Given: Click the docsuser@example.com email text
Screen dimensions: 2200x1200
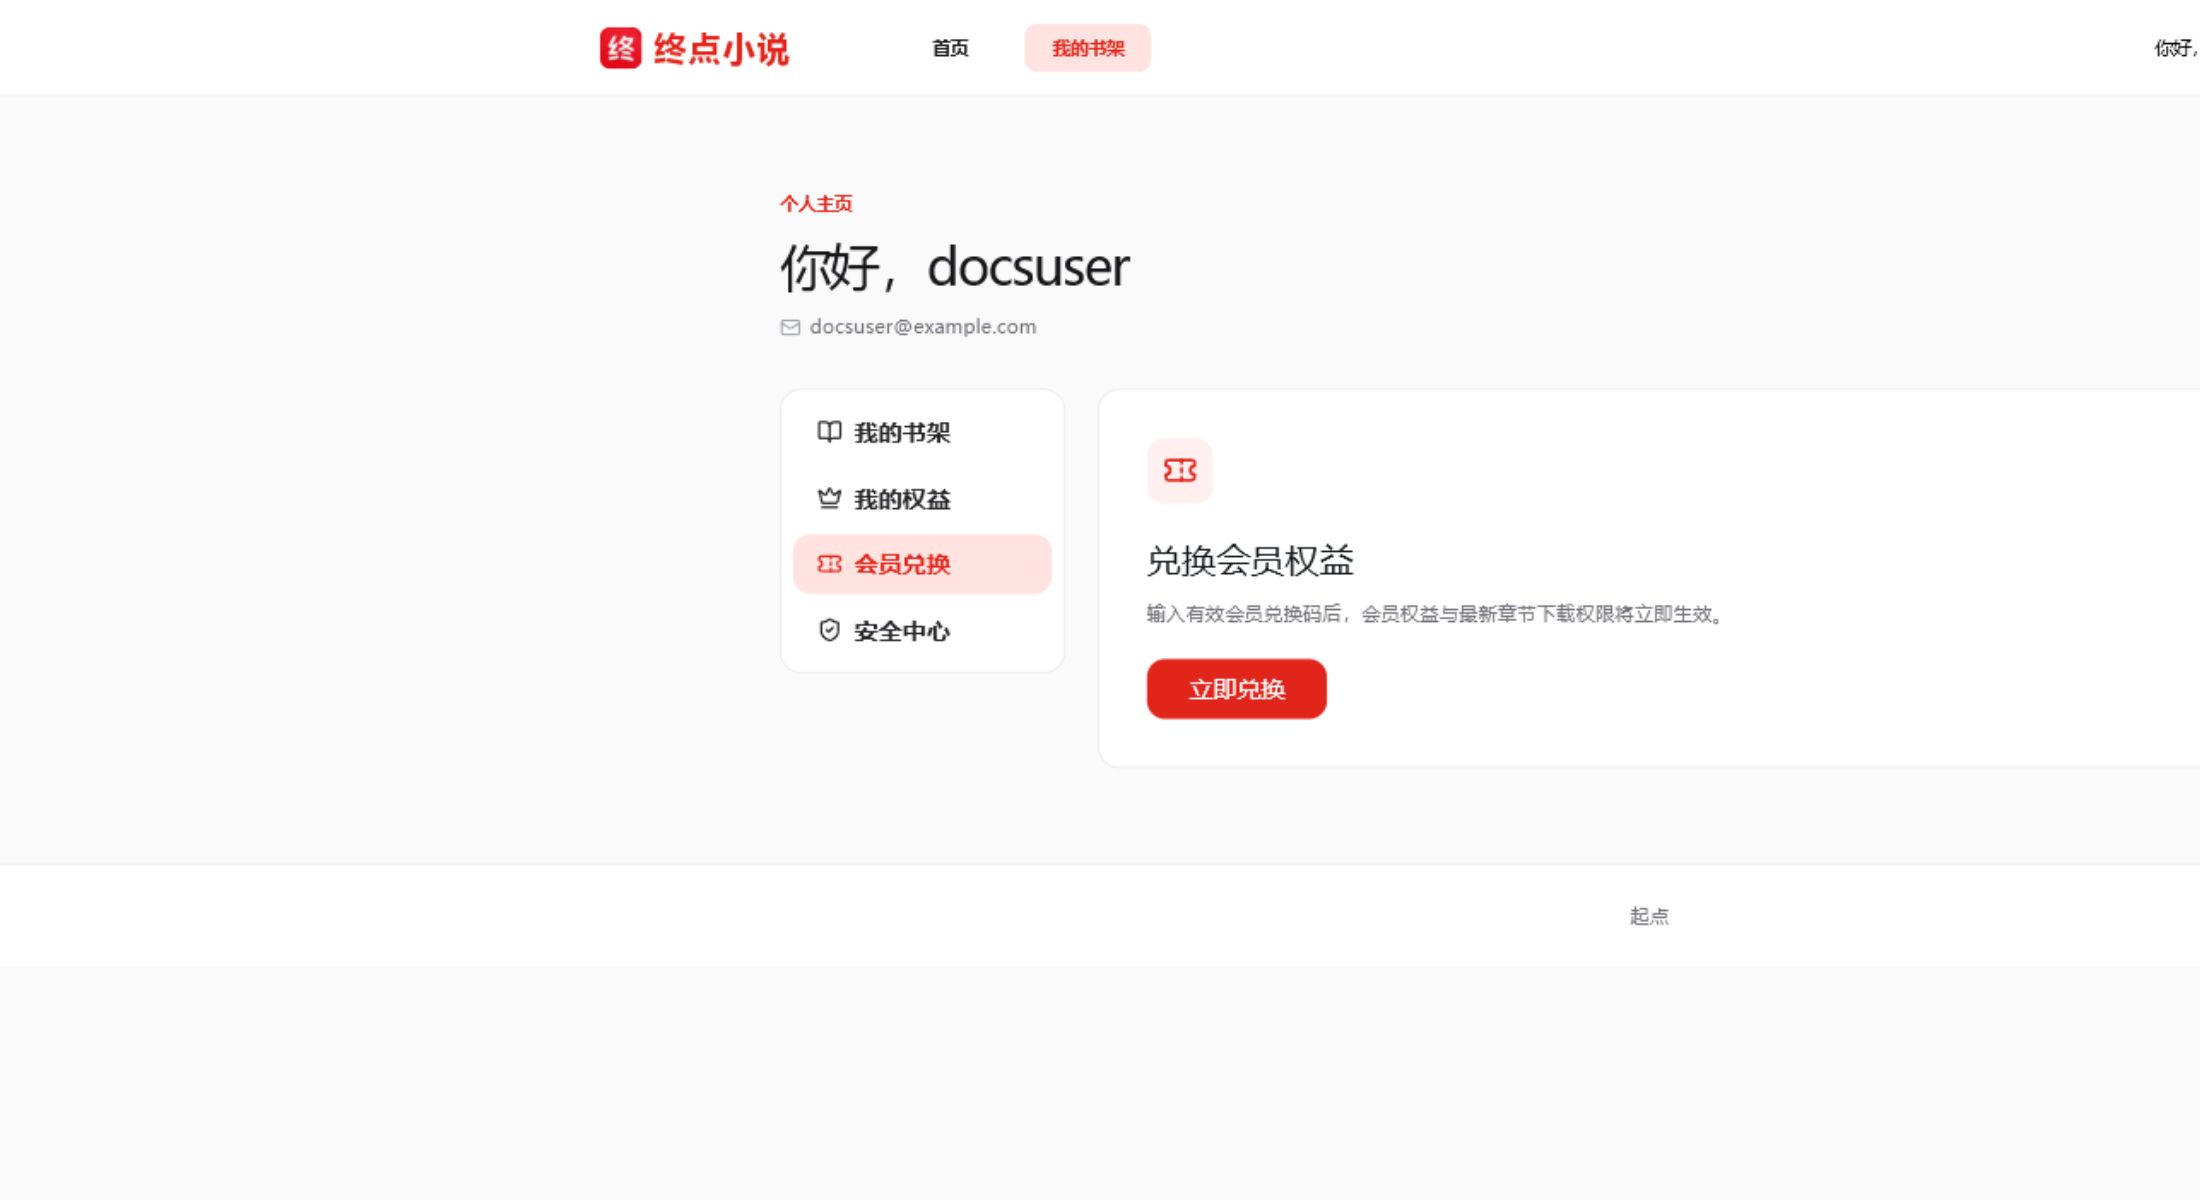Looking at the screenshot, I should tap(923, 326).
